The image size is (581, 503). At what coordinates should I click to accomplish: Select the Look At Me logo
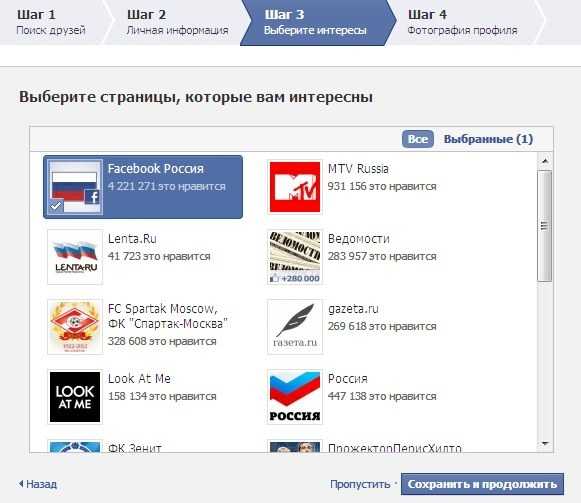tap(75, 397)
